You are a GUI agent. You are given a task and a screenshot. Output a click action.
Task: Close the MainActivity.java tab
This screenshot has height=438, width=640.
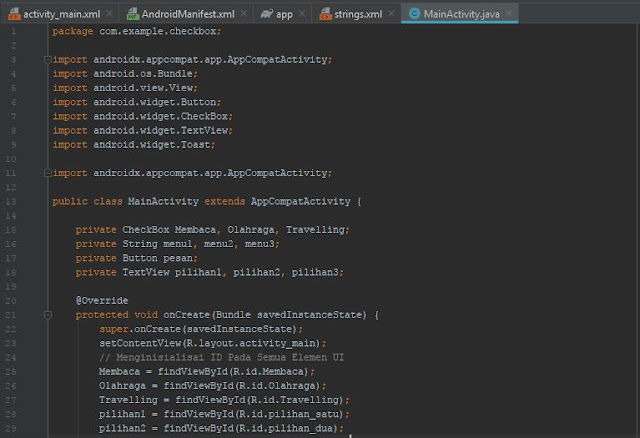(509, 14)
